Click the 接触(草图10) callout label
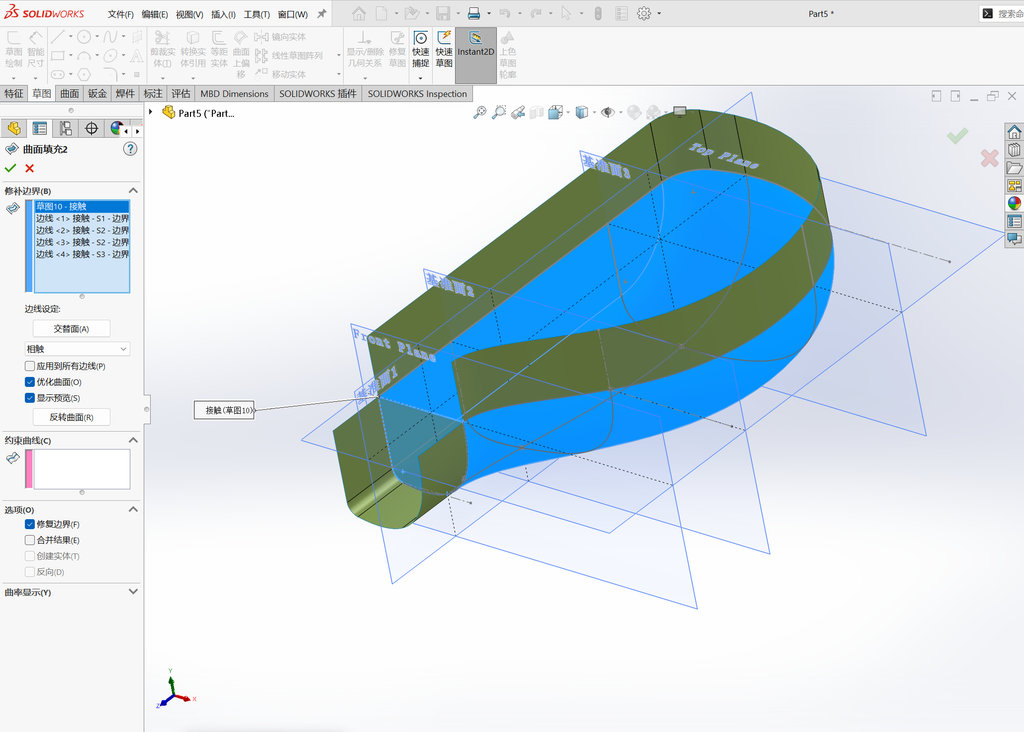The image size is (1024, 732). click(x=224, y=410)
